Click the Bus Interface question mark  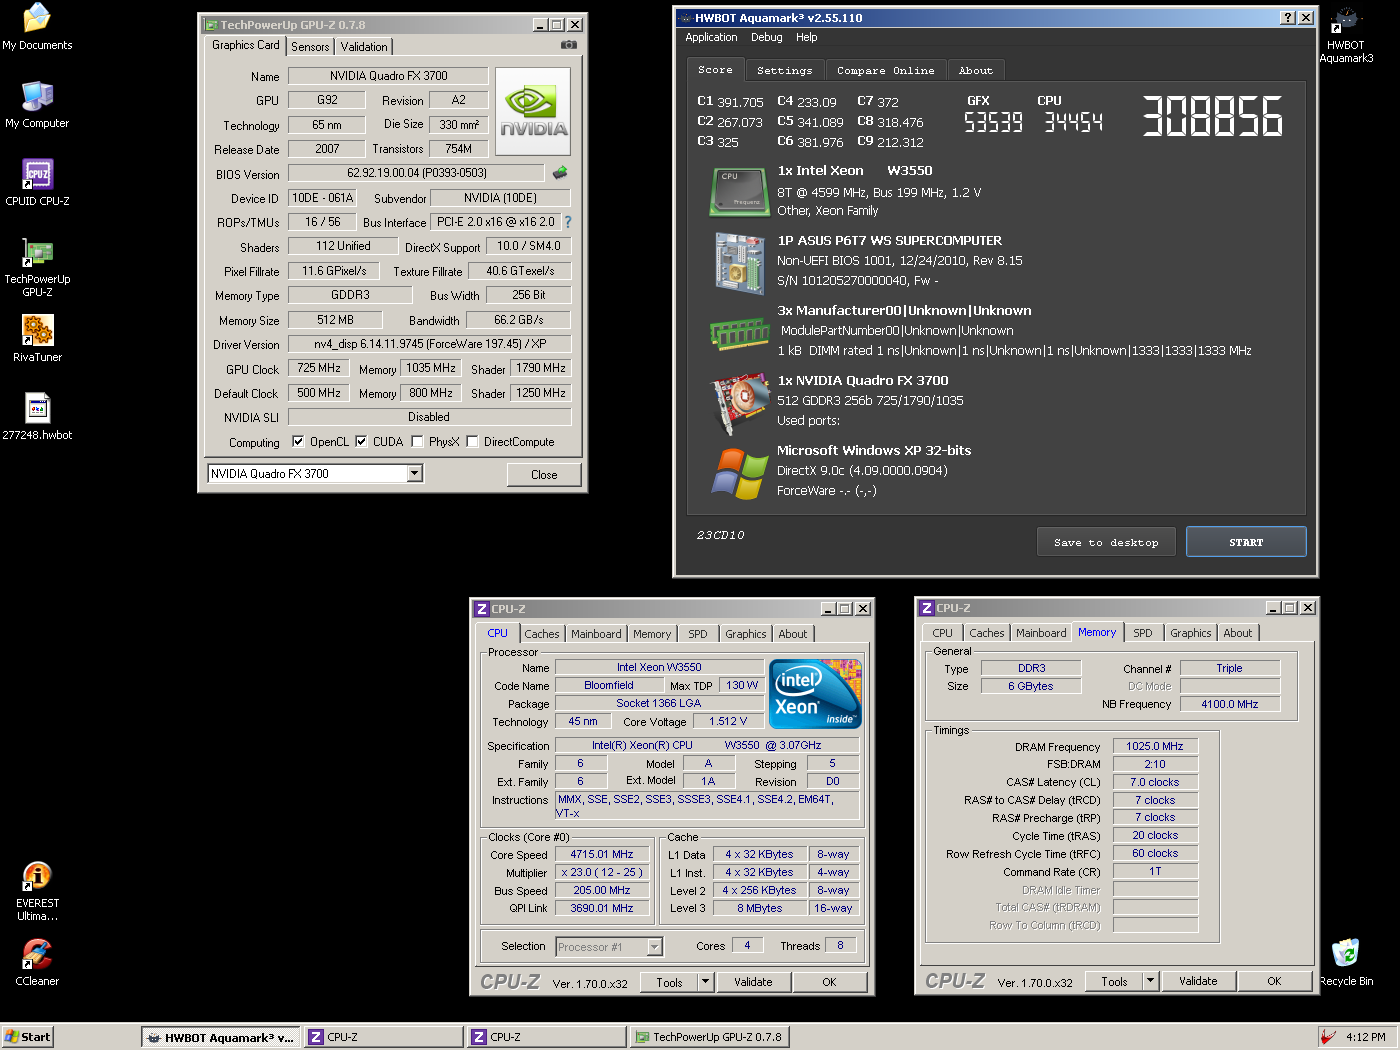coord(568,222)
